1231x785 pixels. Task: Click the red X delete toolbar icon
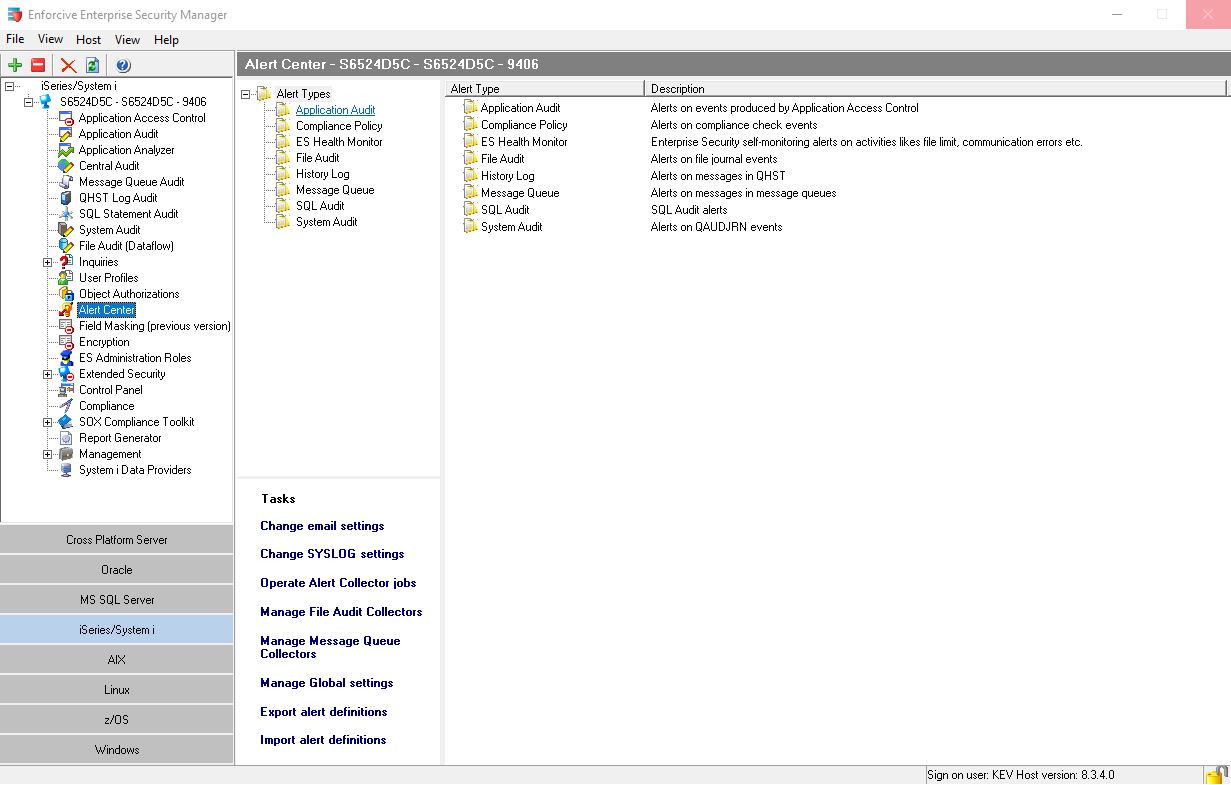point(68,66)
